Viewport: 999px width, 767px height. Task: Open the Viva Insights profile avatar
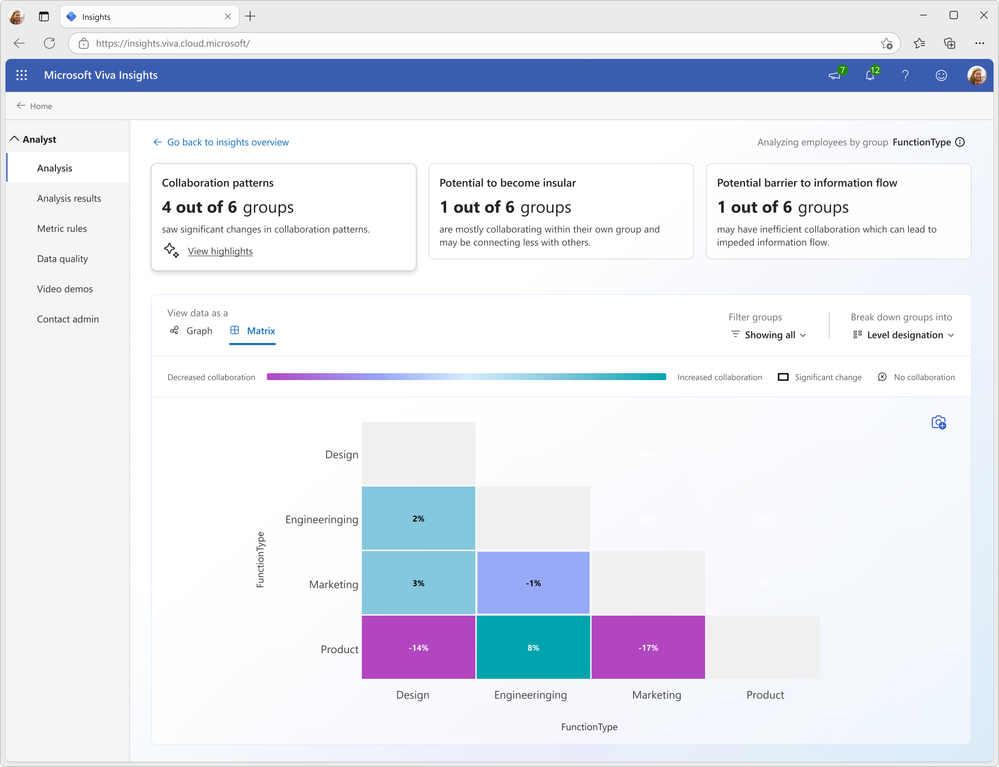pos(976,75)
